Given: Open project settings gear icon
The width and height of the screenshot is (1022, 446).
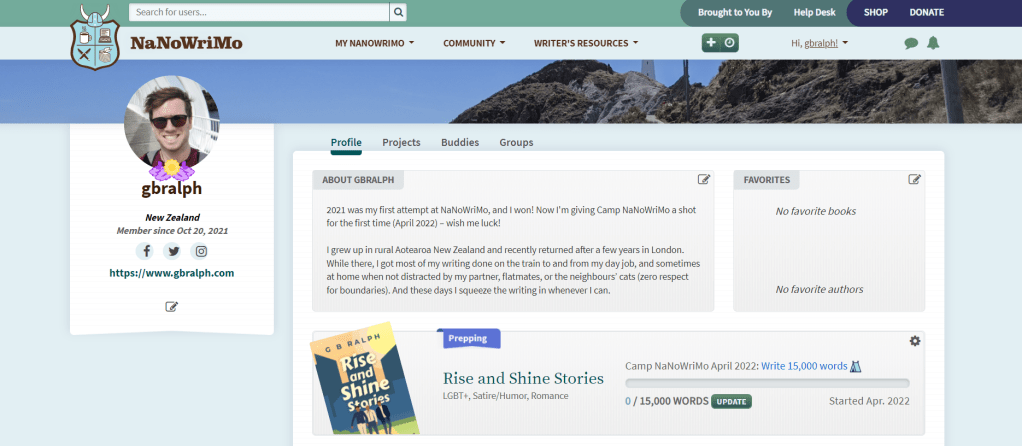Looking at the screenshot, I should point(915,341).
